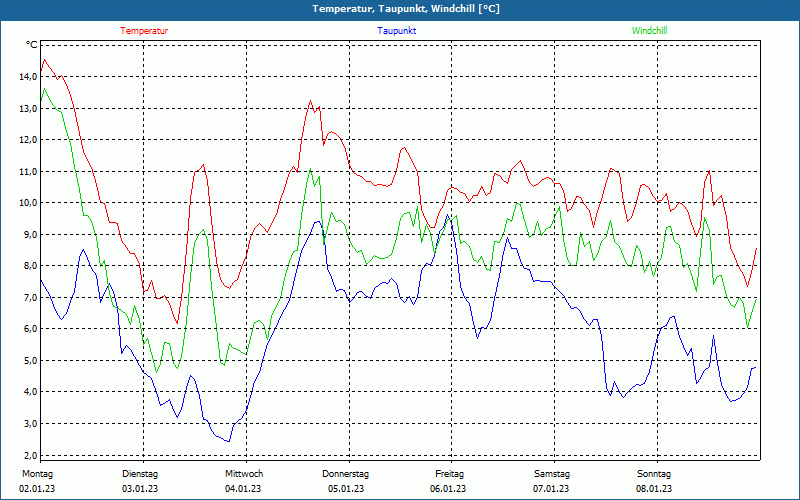Click the 14,0 y-axis value
Image resolution: width=800 pixels, height=500 pixels.
tap(29, 77)
